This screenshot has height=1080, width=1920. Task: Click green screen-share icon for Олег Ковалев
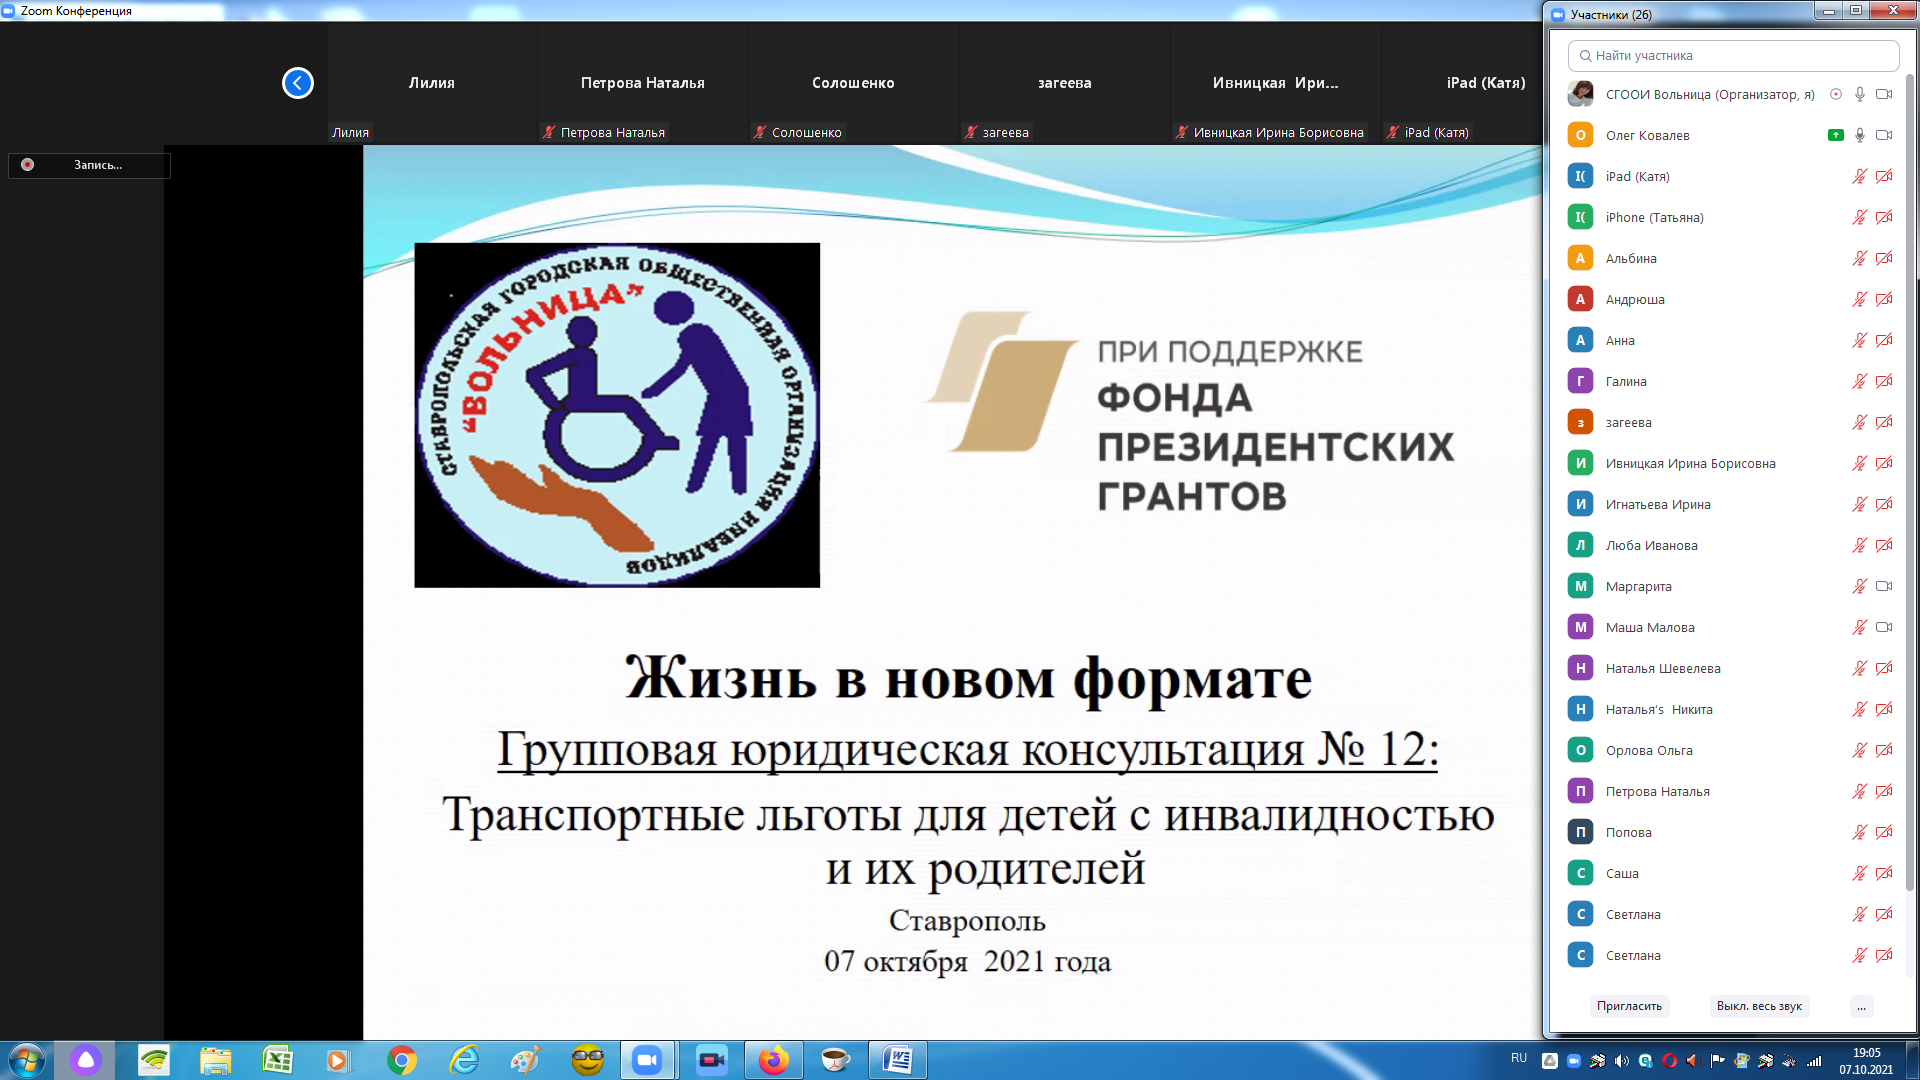pyautogui.click(x=1836, y=135)
